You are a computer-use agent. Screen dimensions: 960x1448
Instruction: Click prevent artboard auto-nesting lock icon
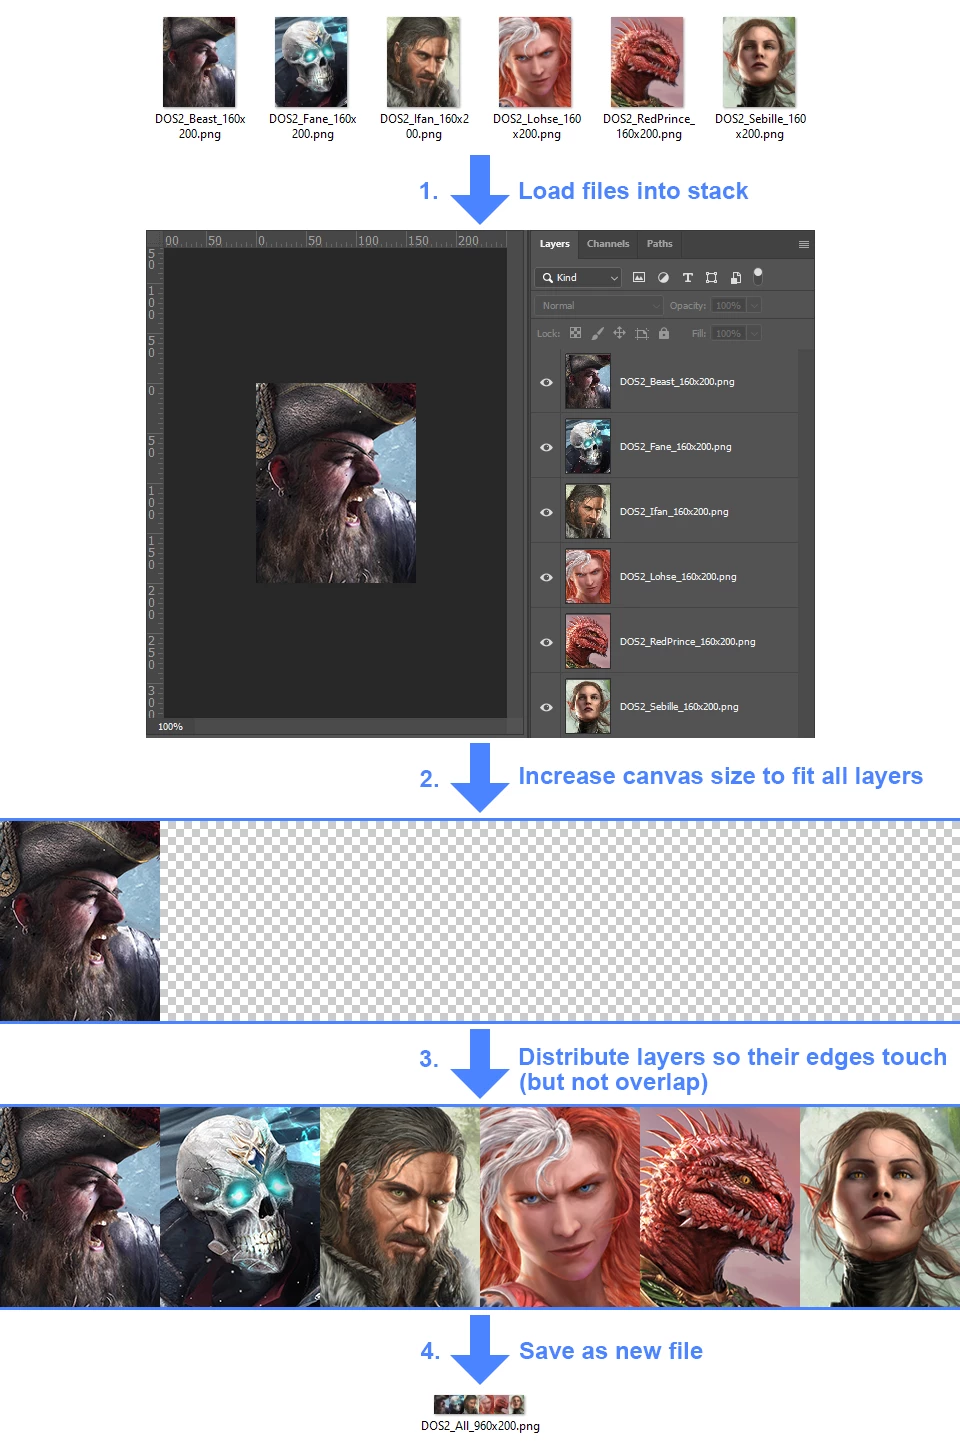click(x=641, y=333)
